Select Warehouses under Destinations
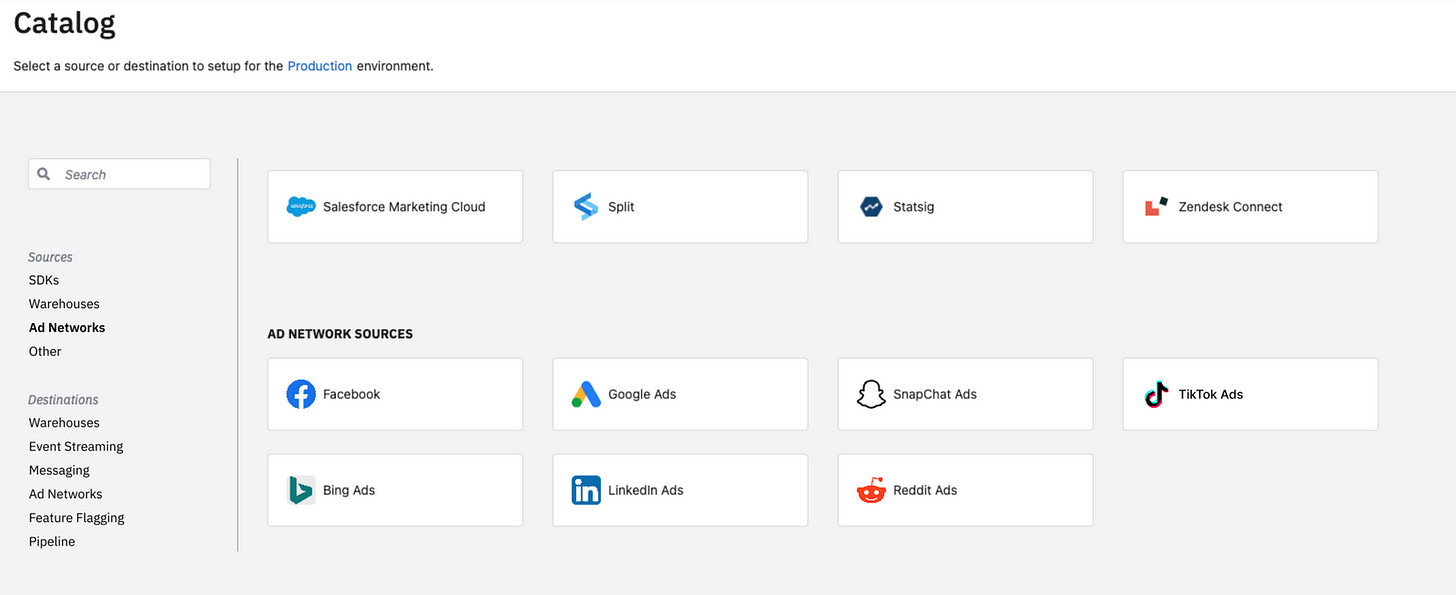Viewport: 1456px width, 595px height. [64, 423]
